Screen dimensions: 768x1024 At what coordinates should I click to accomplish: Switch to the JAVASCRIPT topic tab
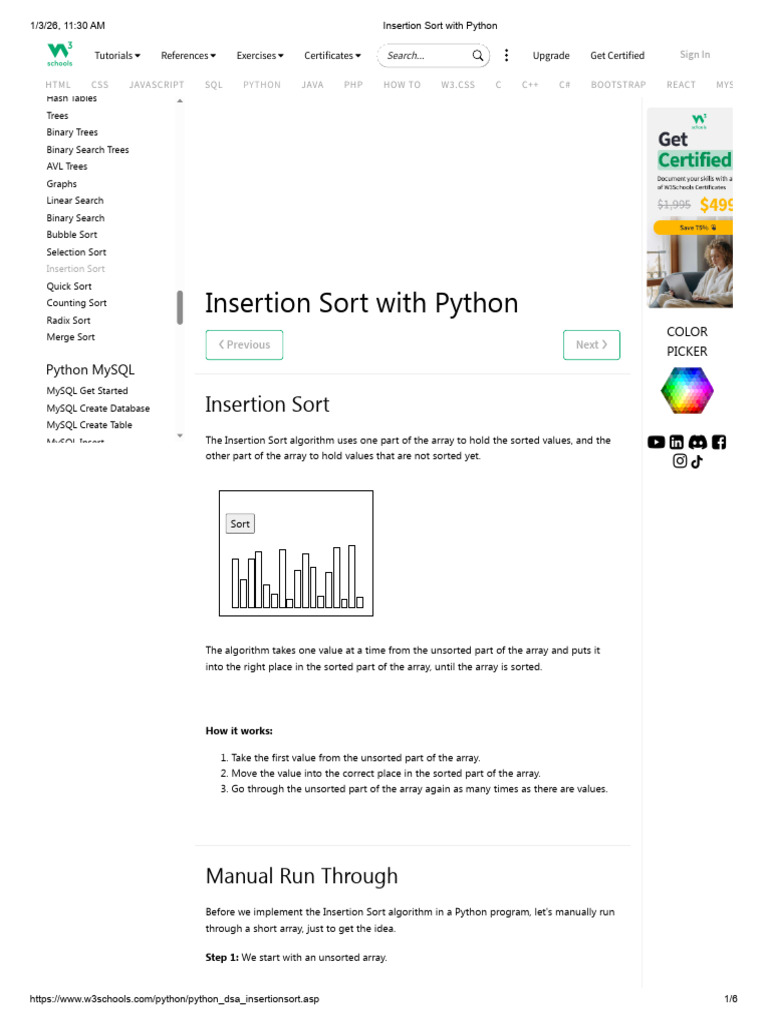click(x=157, y=85)
